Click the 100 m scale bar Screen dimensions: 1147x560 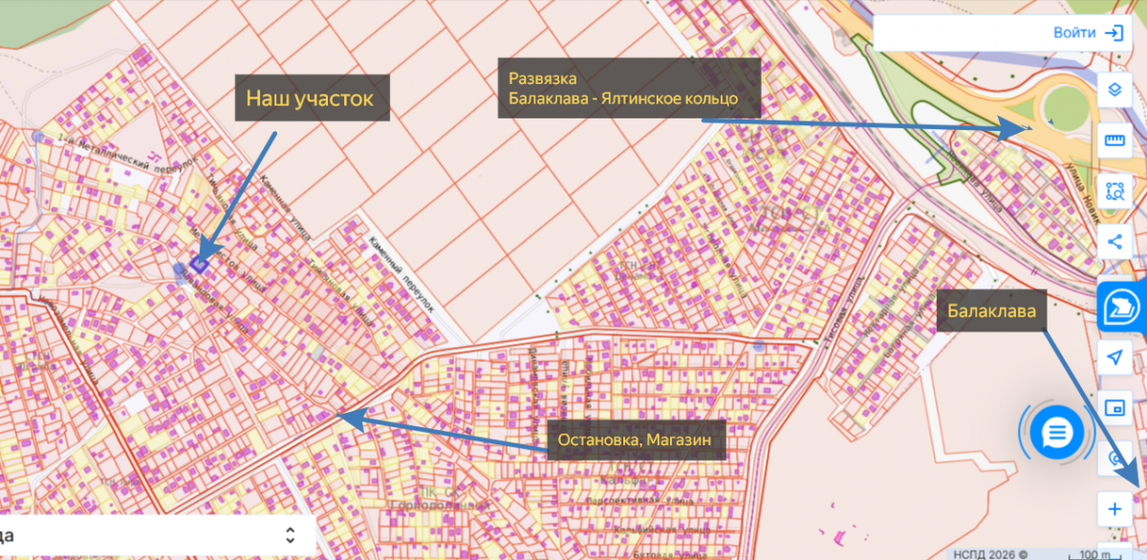[1096, 555]
